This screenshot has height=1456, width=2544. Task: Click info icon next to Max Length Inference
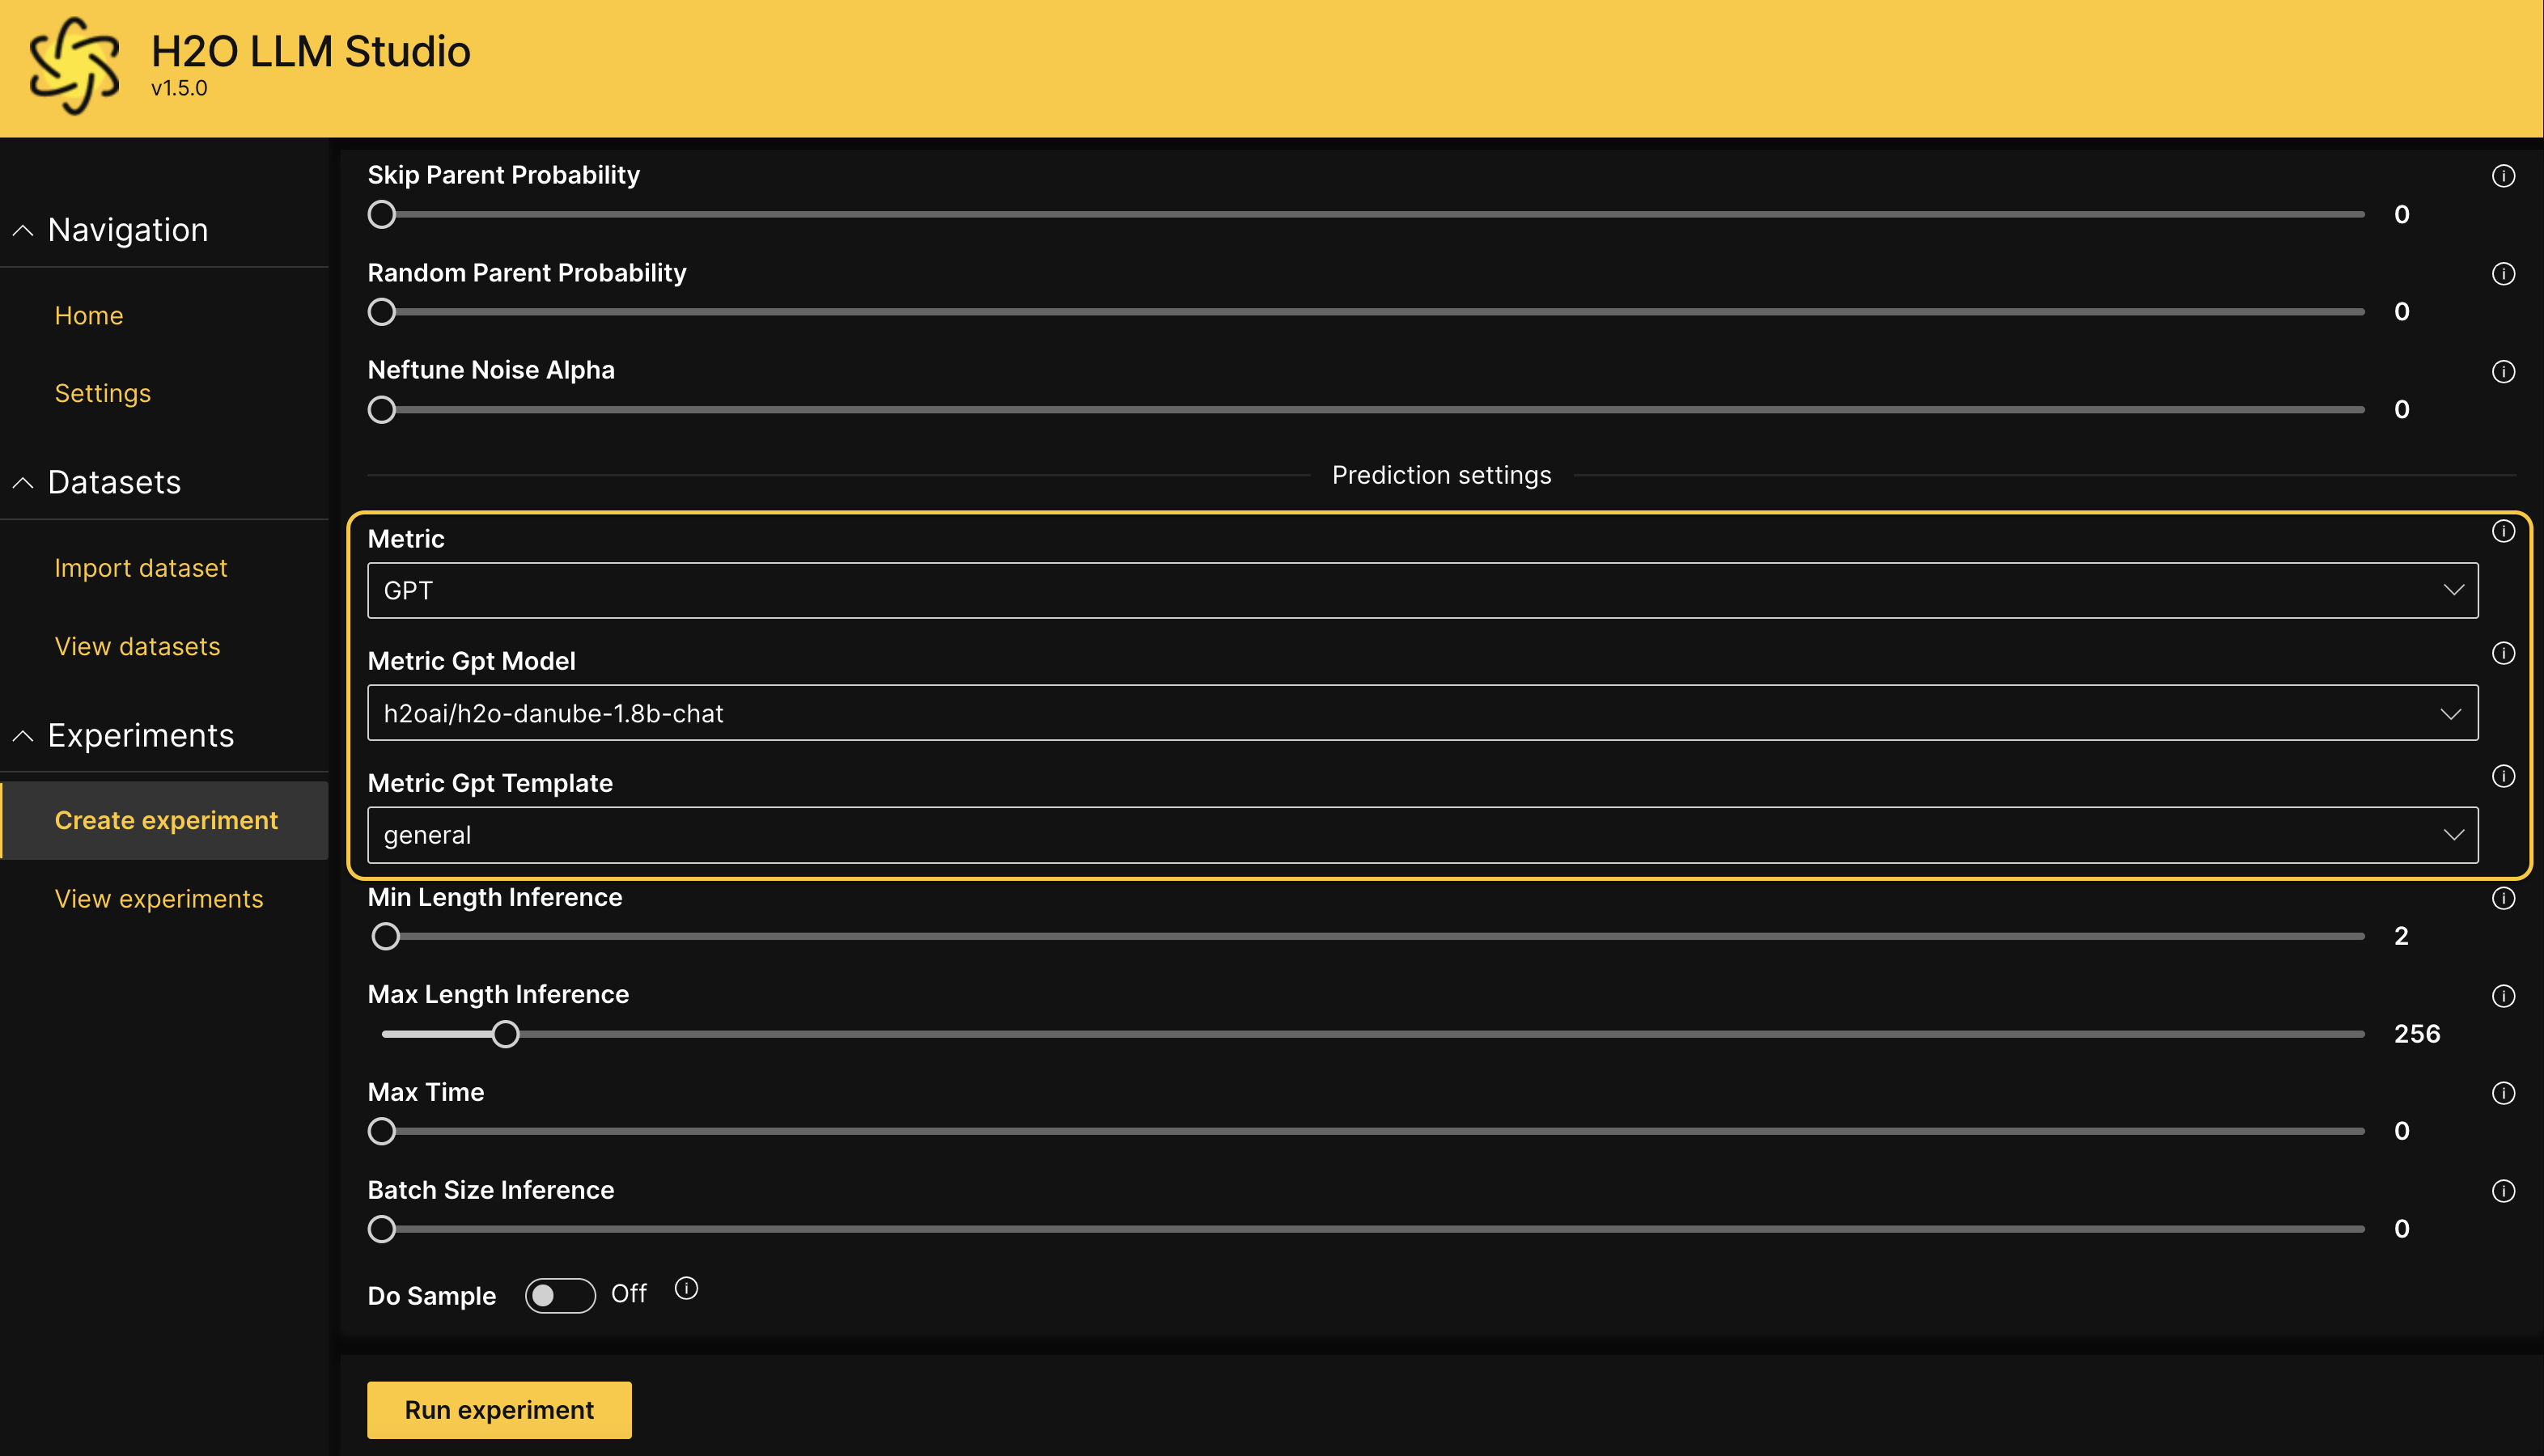tap(2503, 996)
